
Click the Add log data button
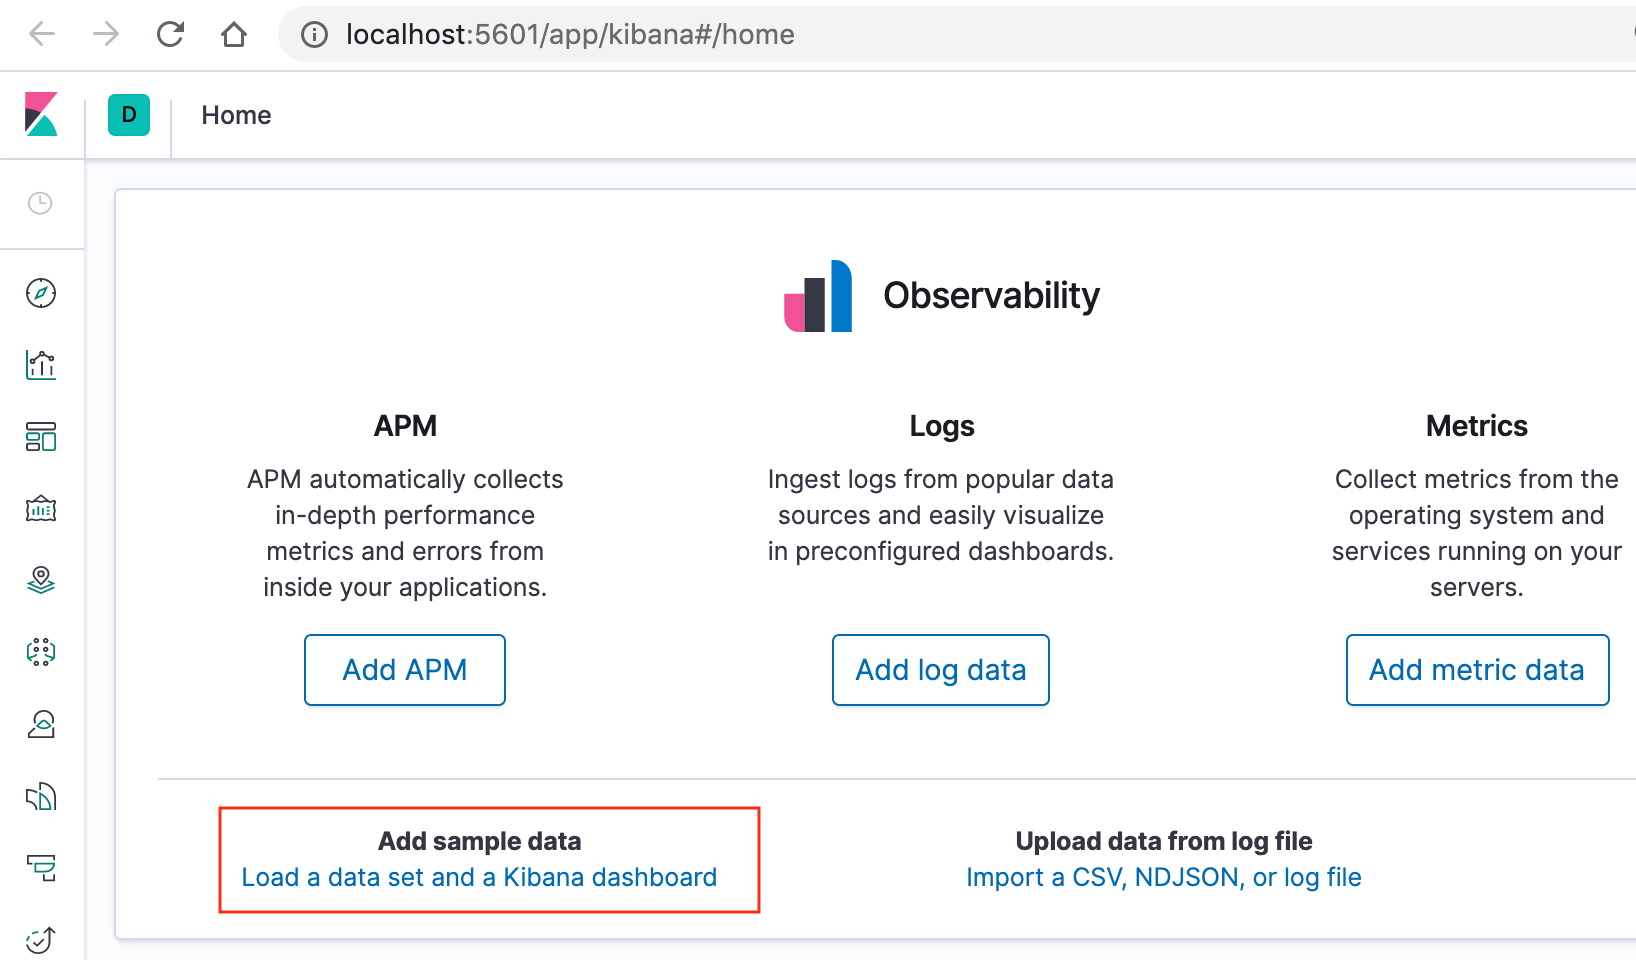941,670
